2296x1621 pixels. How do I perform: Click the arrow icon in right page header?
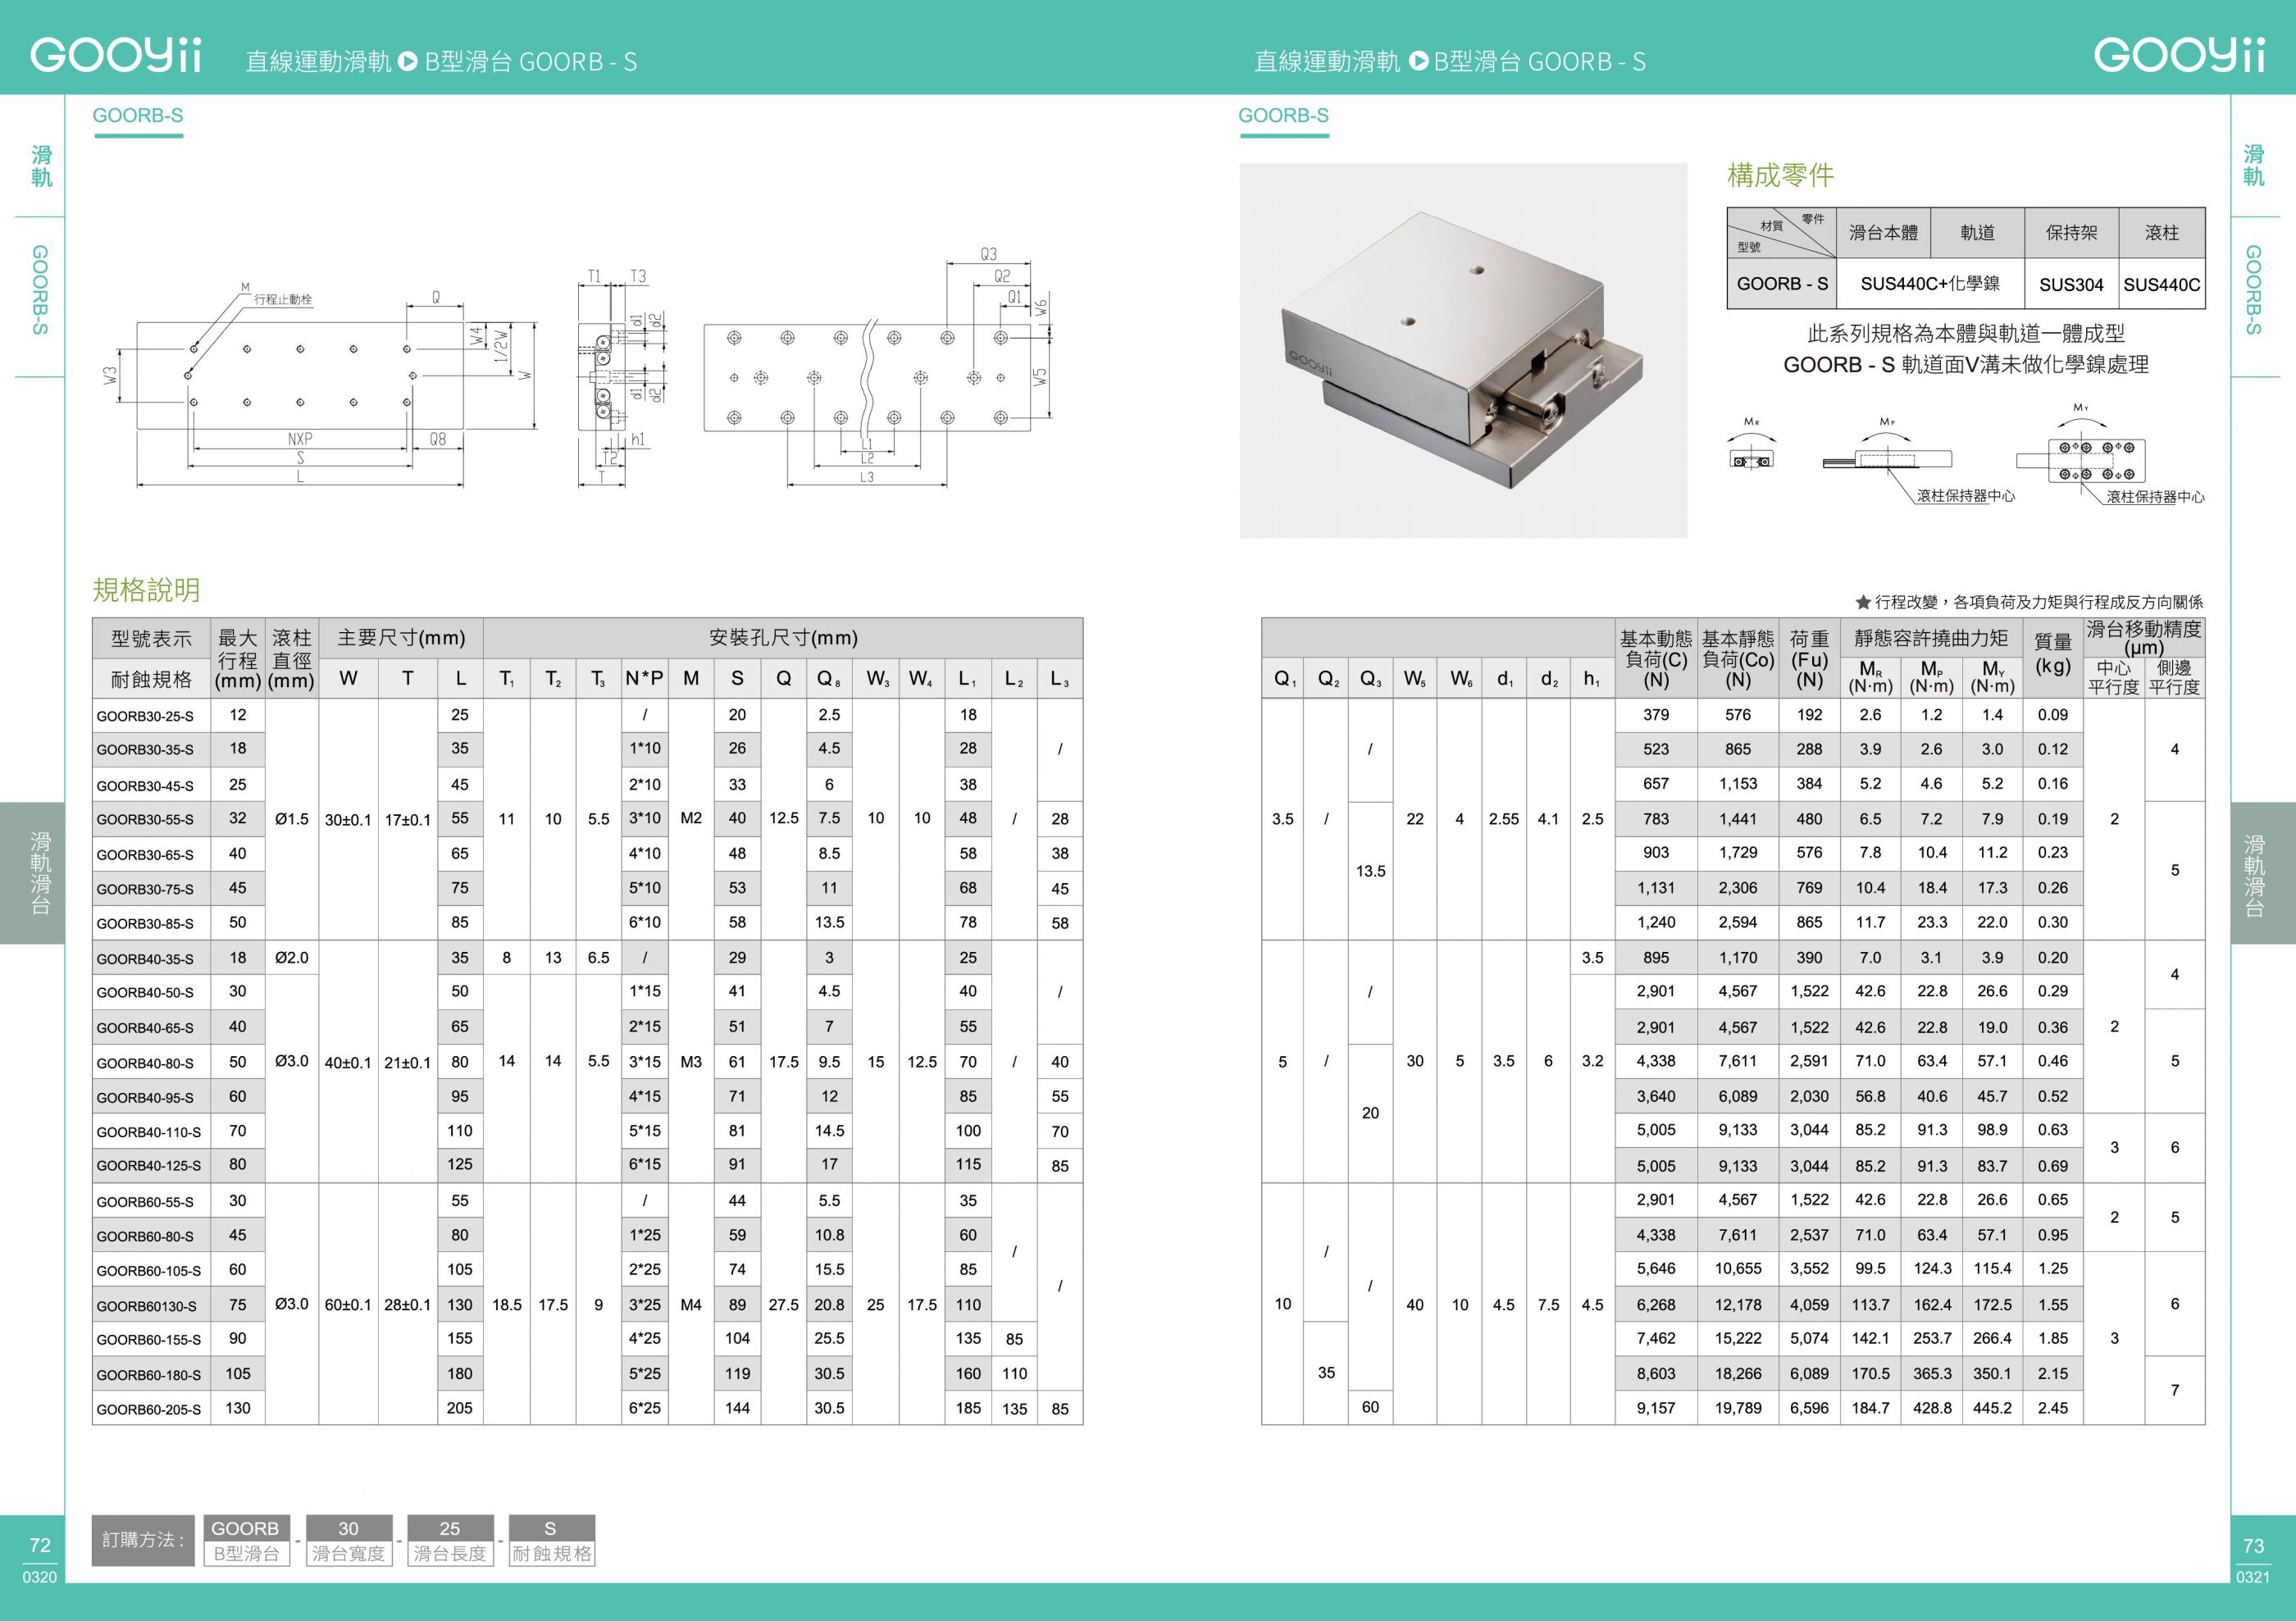[1418, 61]
